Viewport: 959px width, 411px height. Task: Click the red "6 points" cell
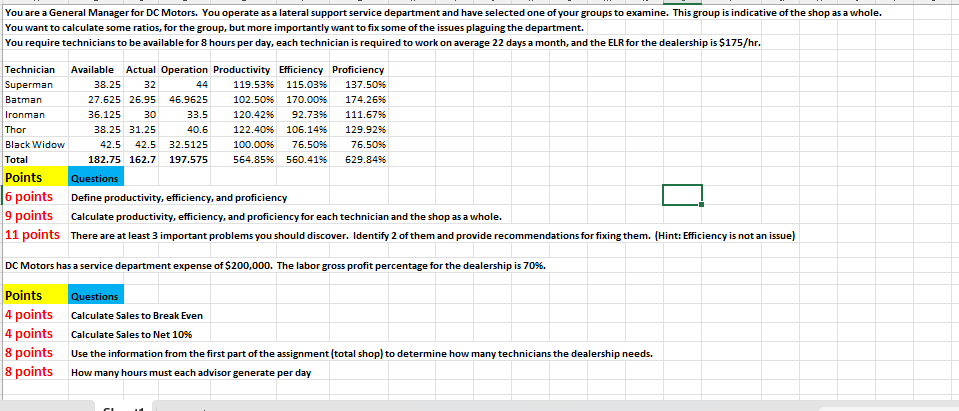click(x=34, y=197)
